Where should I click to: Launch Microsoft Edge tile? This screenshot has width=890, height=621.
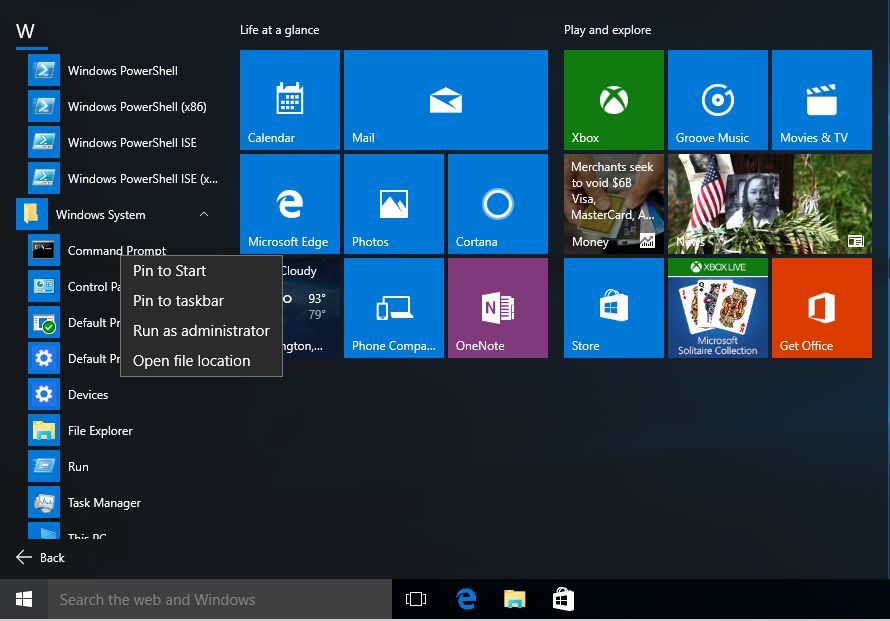pos(289,204)
